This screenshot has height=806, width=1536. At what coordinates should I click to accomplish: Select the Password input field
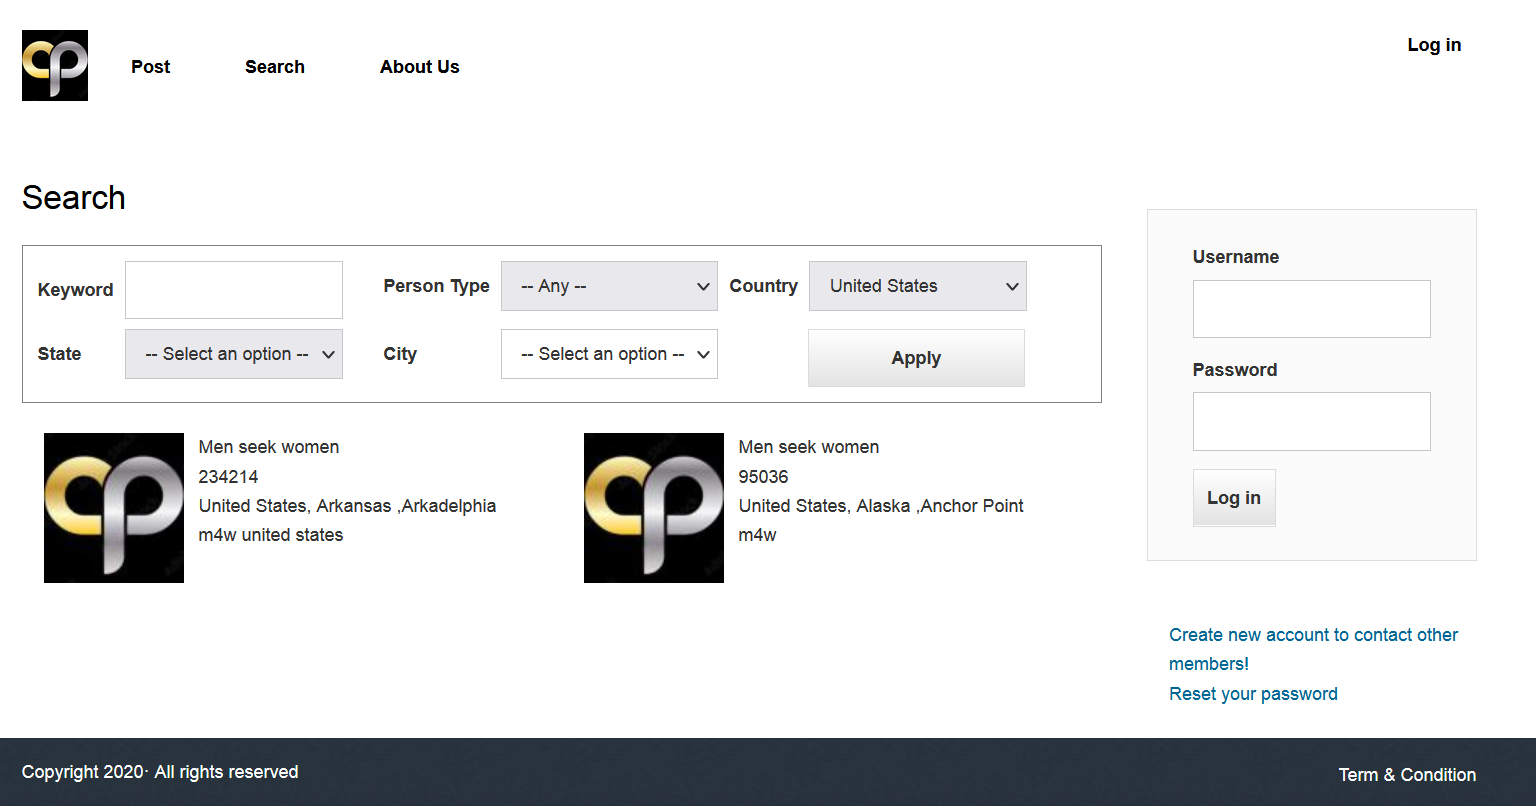click(x=1311, y=421)
